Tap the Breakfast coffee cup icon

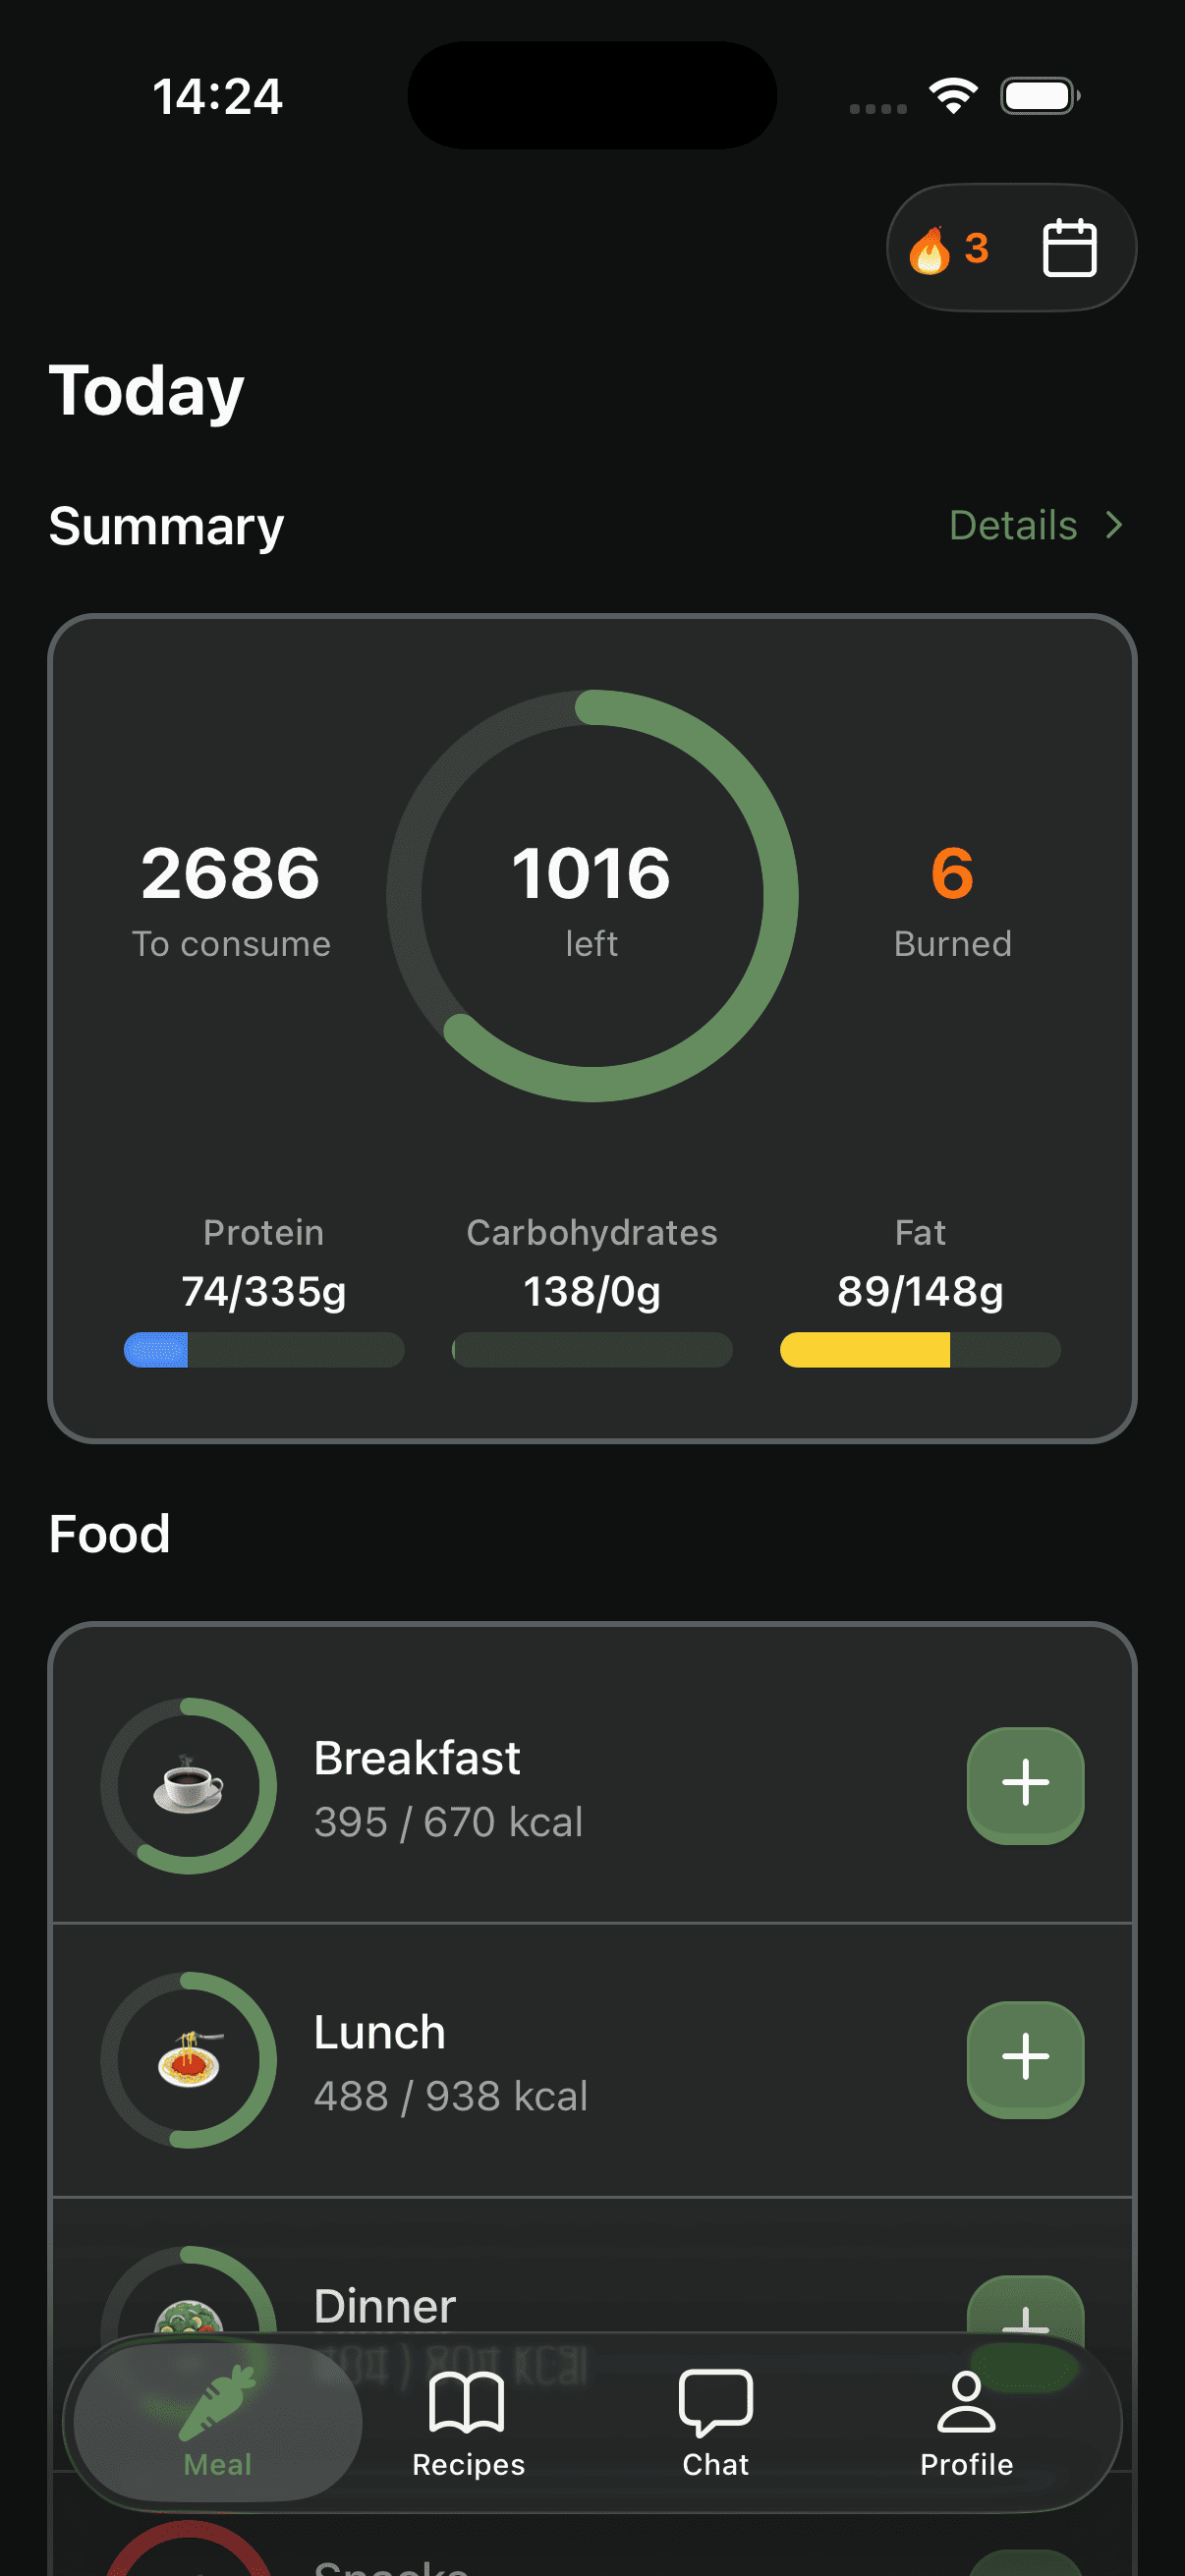click(188, 1786)
